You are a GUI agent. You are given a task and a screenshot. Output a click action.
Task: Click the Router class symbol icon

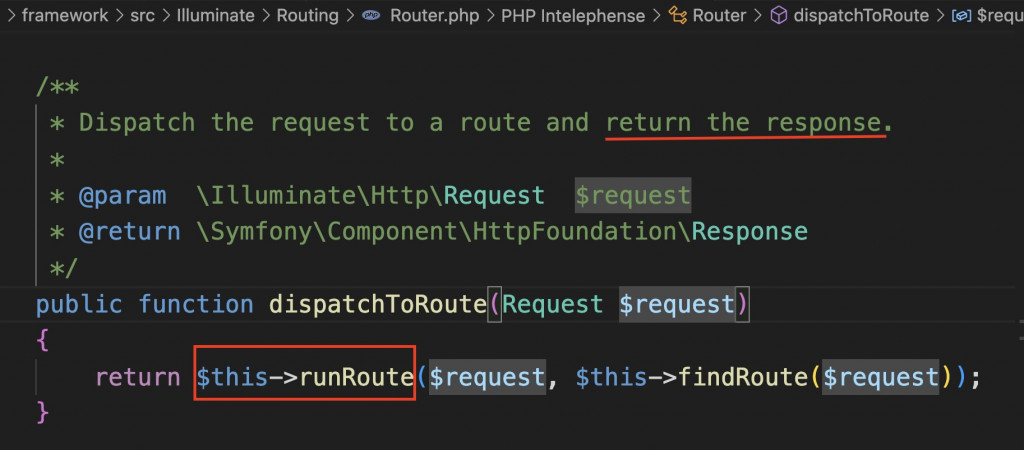[x=677, y=16]
